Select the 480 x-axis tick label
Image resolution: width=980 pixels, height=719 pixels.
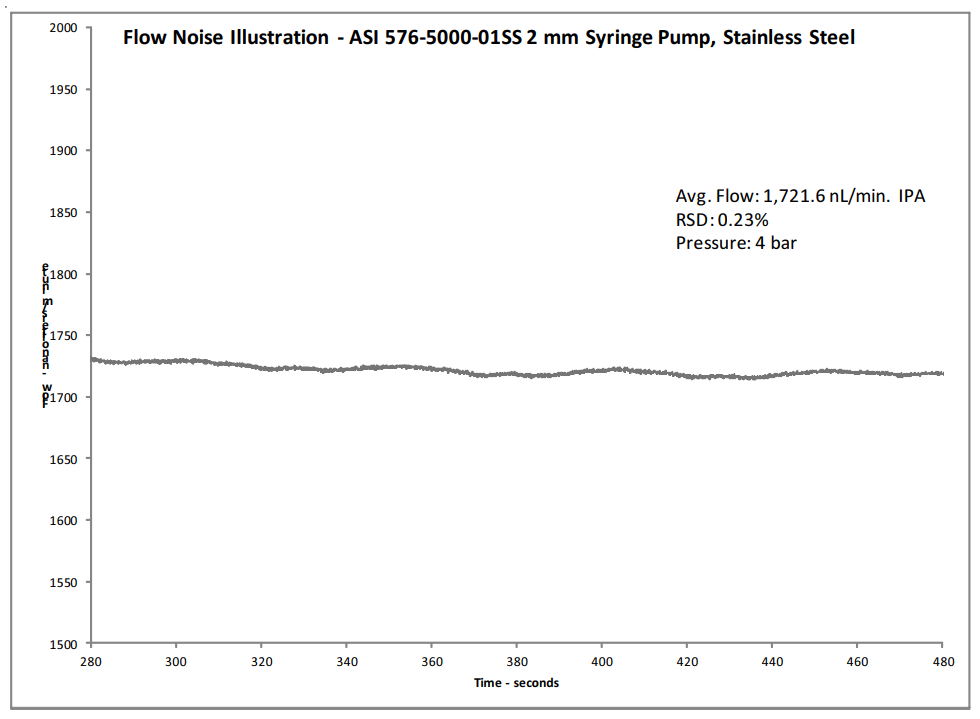pyautogui.click(x=943, y=661)
